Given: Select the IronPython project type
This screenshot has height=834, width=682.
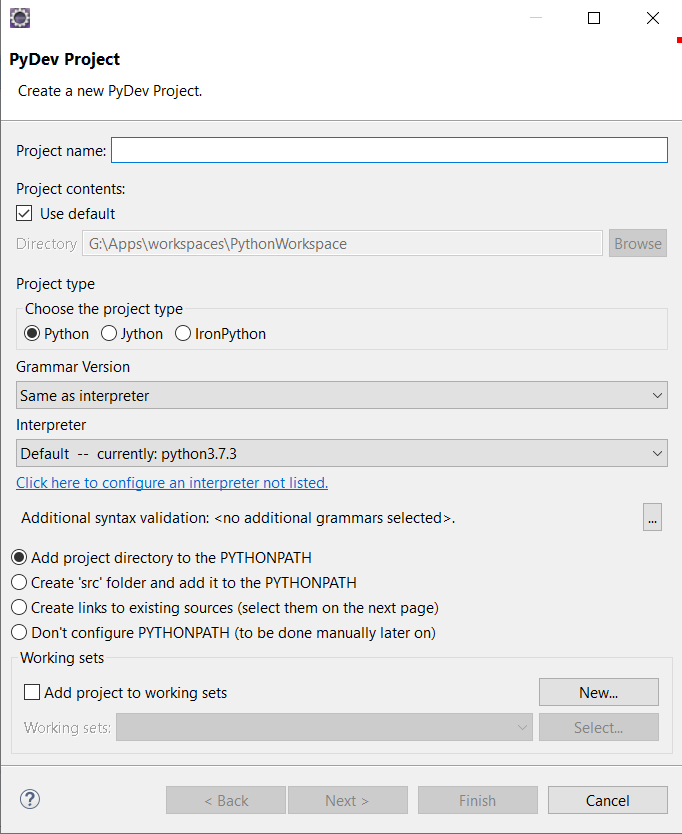Looking at the screenshot, I should (x=183, y=334).
